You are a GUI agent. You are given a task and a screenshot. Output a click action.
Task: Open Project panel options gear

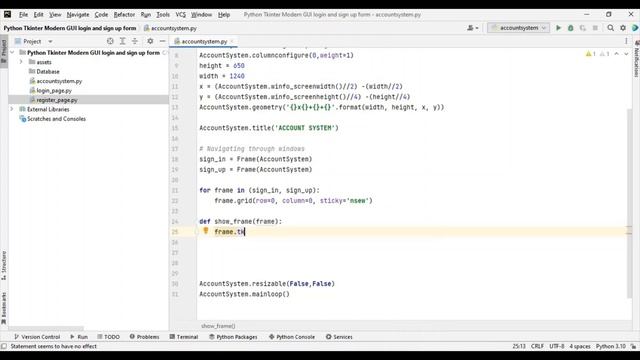coord(150,41)
